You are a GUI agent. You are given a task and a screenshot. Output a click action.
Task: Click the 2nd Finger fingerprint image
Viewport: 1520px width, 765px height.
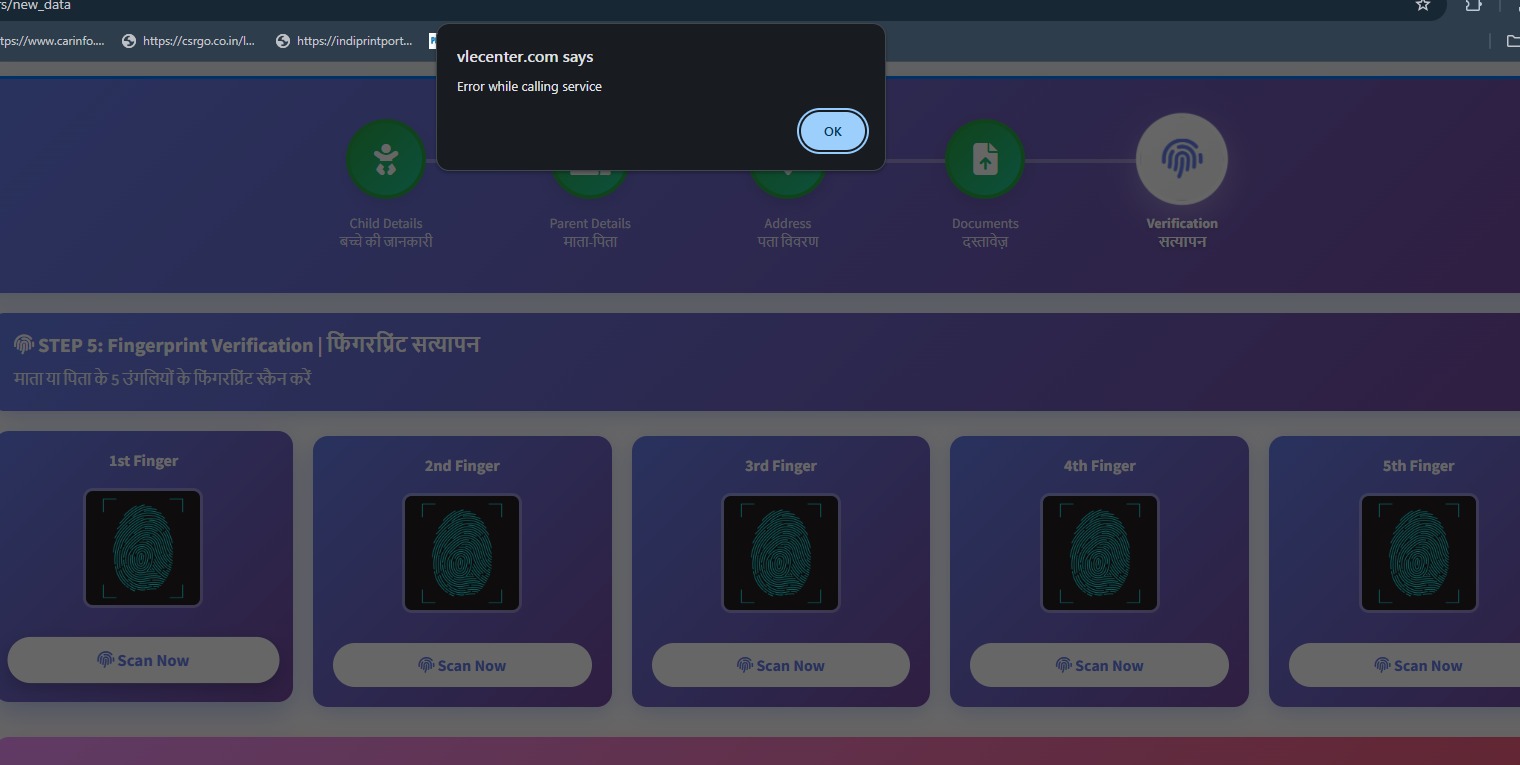462,553
